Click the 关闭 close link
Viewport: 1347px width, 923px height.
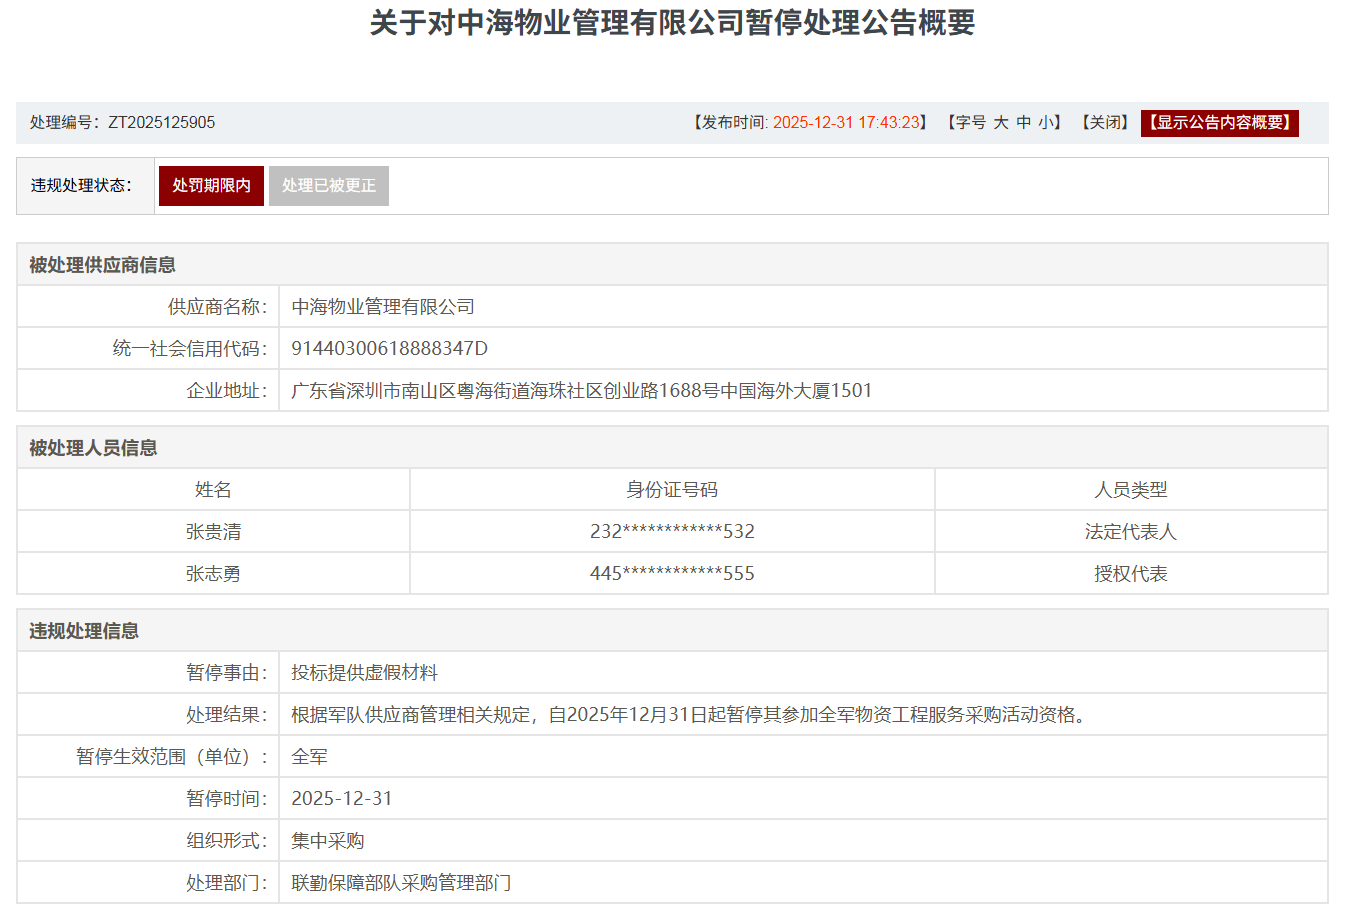[x=1104, y=124]
